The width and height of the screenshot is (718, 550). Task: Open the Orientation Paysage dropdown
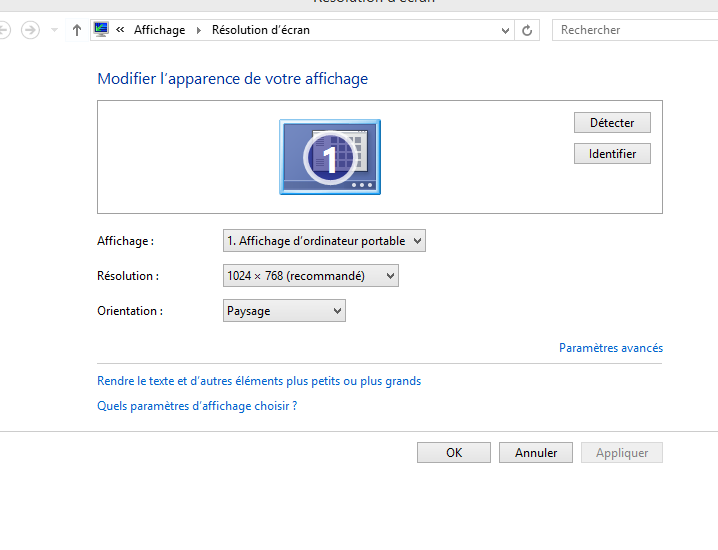tap(284, 311)
